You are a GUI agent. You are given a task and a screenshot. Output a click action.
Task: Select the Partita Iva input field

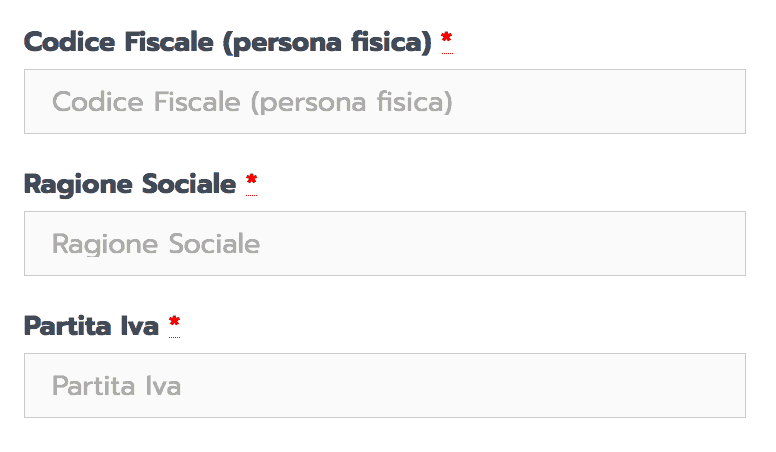[385, 385]
